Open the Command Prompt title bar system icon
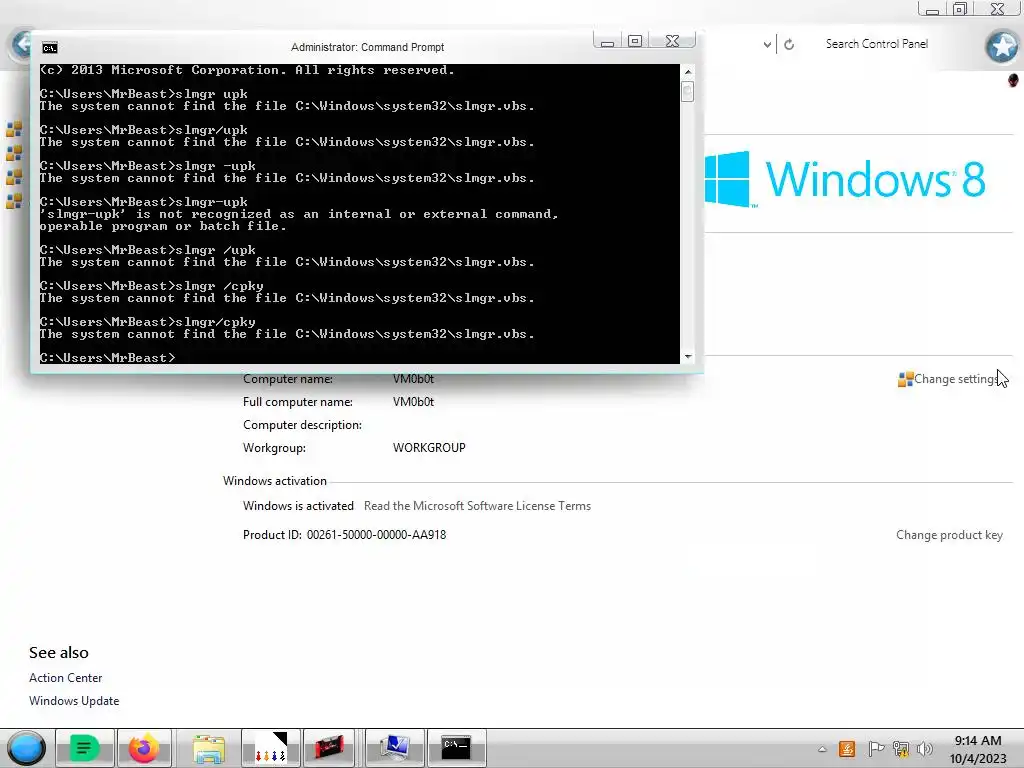Screen dimensions: 1024x768 50,48
